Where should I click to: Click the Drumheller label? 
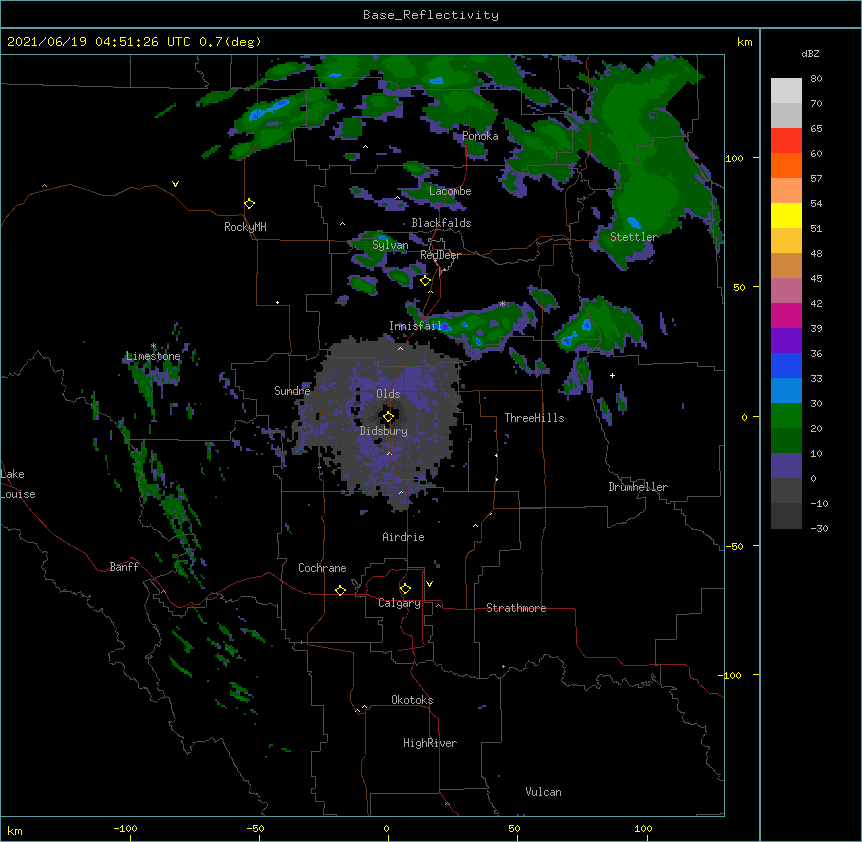638,487
